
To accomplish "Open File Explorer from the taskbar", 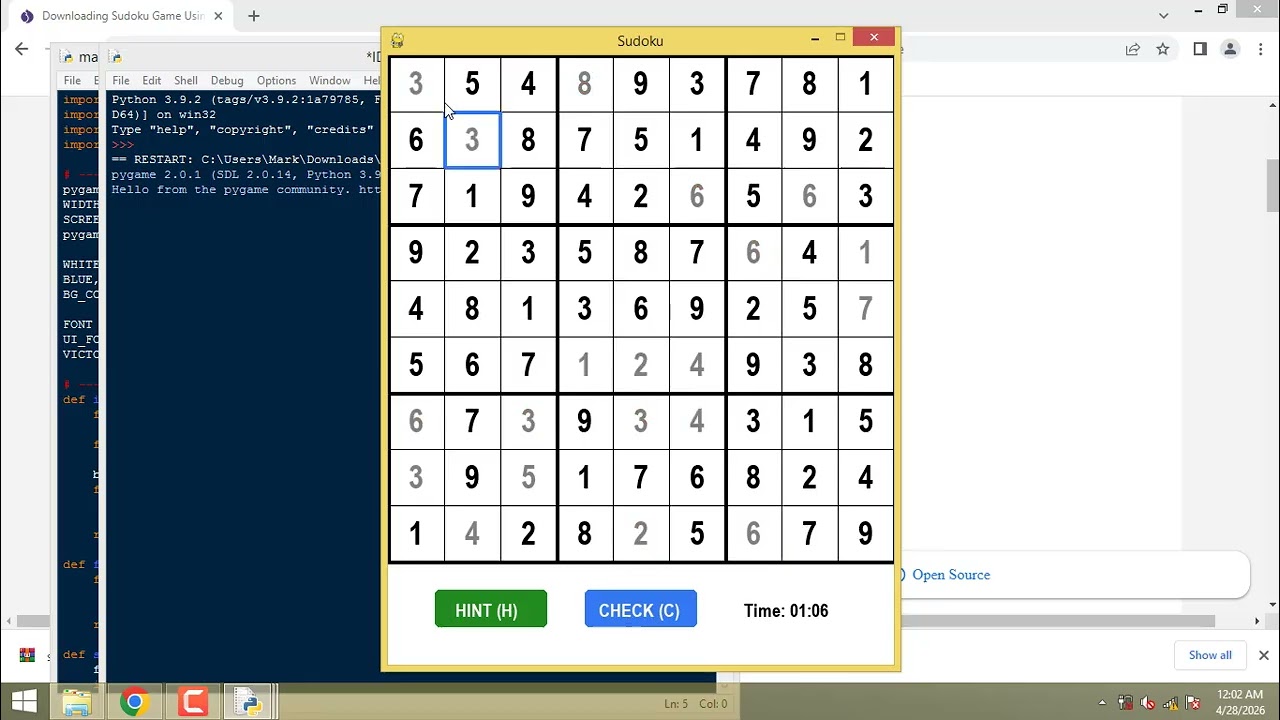I will (x=77, y=702).
